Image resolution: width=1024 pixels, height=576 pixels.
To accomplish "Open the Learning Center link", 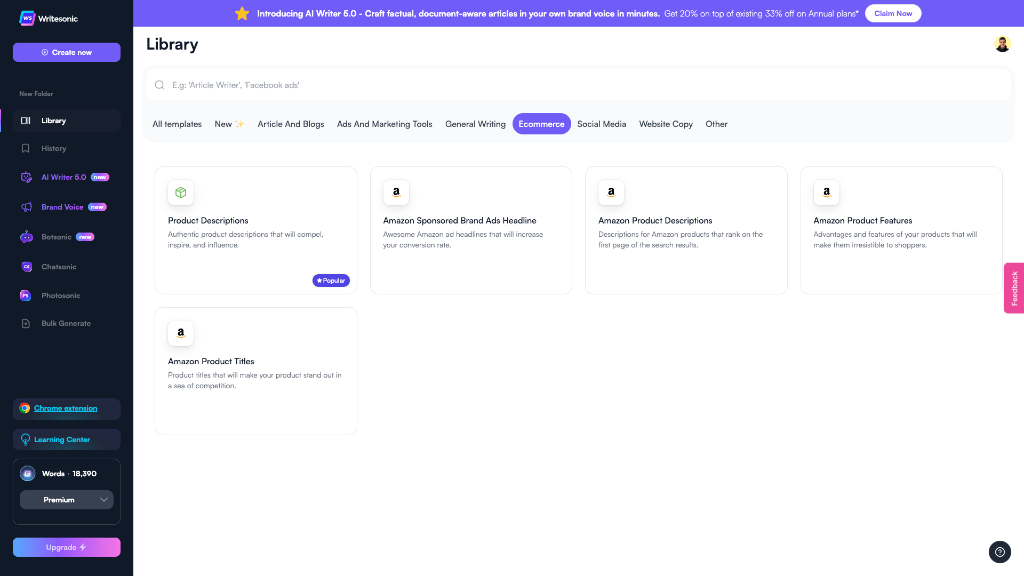I will point(62,440).
